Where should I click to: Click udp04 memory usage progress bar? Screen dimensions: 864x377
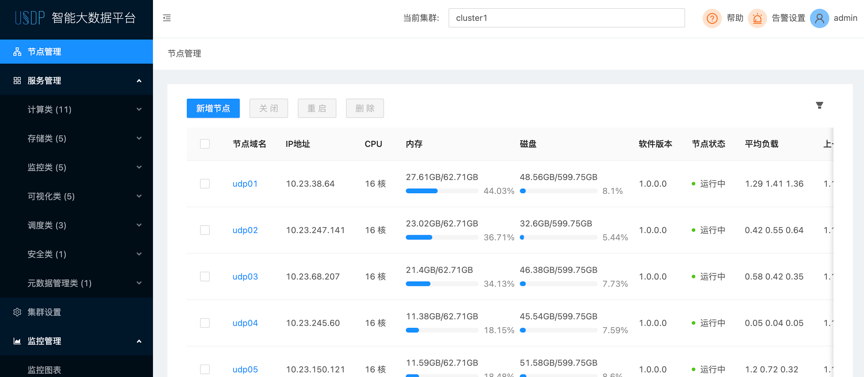(442, 330)
